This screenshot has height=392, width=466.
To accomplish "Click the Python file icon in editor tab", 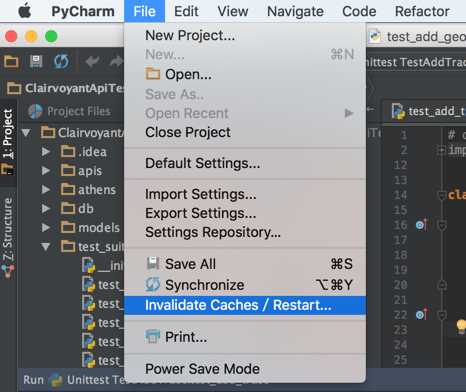I will pos(398,111).
